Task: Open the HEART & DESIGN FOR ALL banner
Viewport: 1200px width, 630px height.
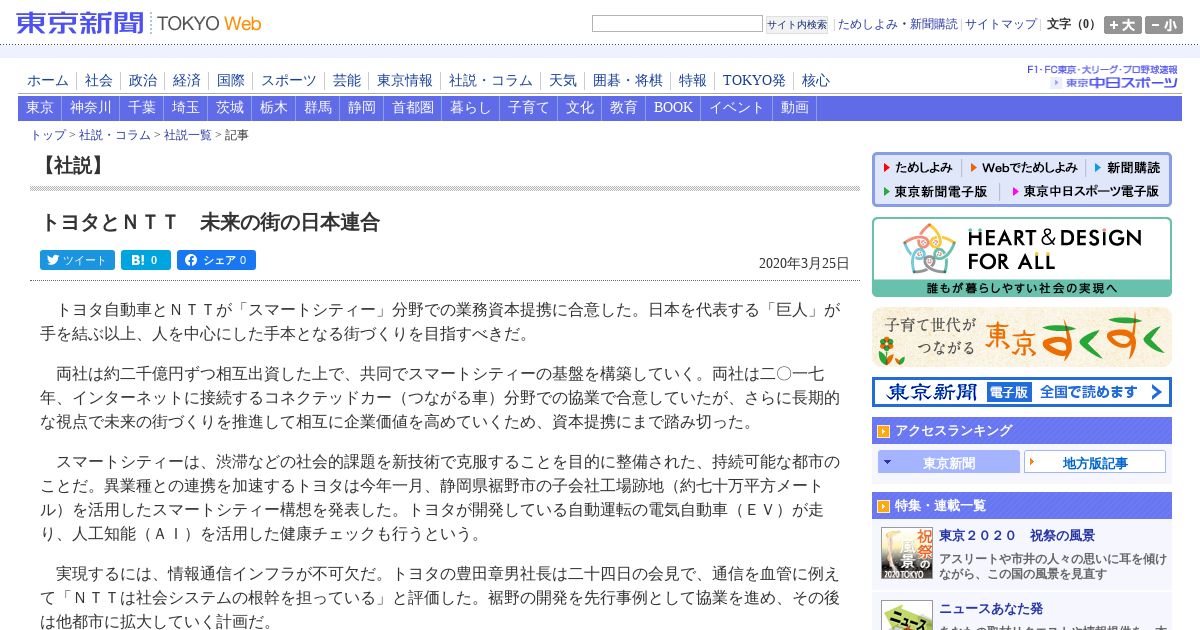Action: (x=1022, y=257)
